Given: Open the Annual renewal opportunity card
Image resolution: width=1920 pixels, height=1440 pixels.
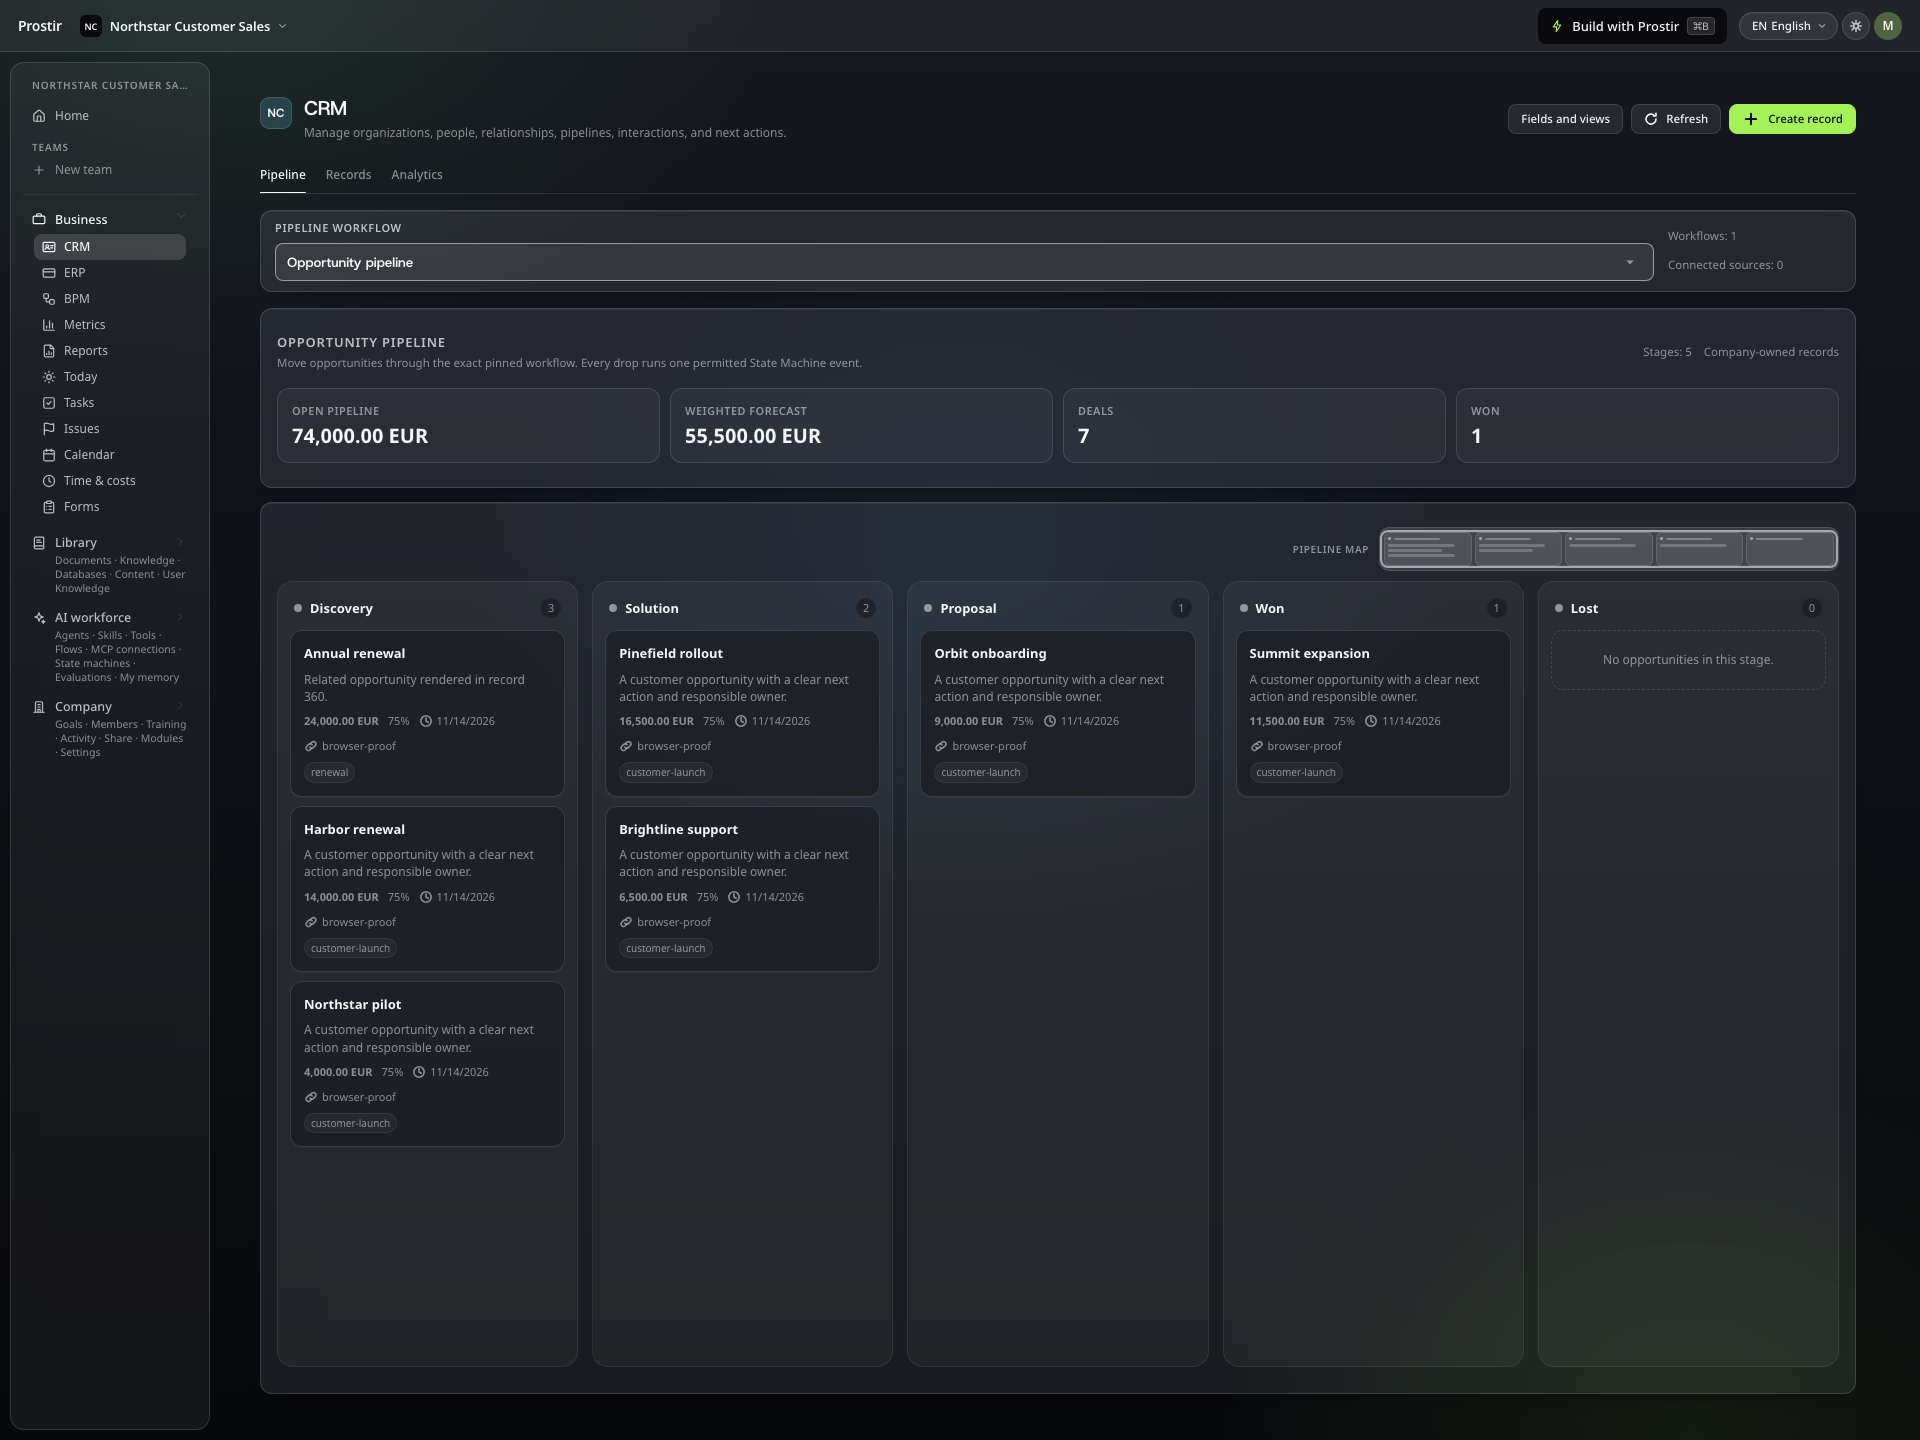Looking at the screenshot, I should [x=427, y=713].
